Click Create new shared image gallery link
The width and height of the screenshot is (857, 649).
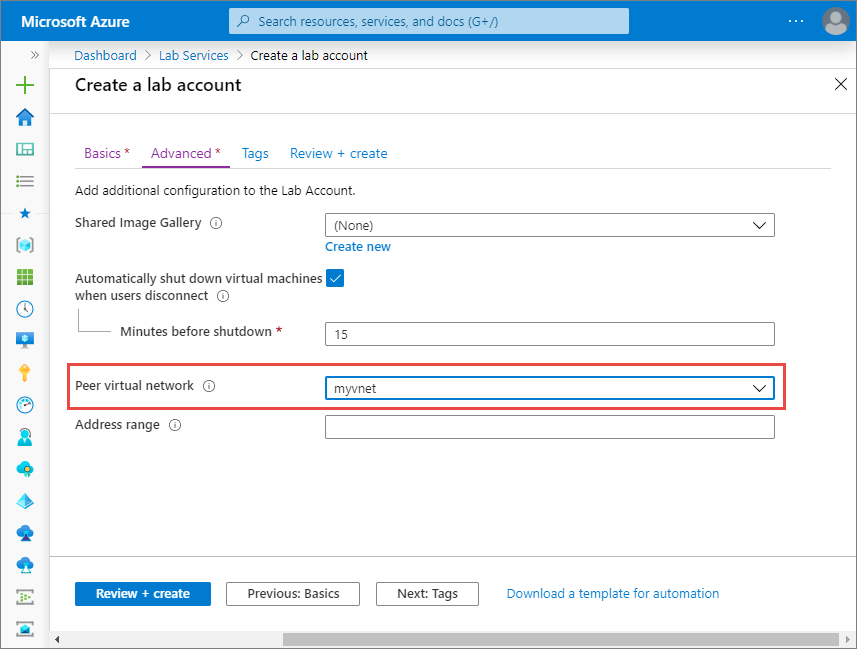point(358,247)
